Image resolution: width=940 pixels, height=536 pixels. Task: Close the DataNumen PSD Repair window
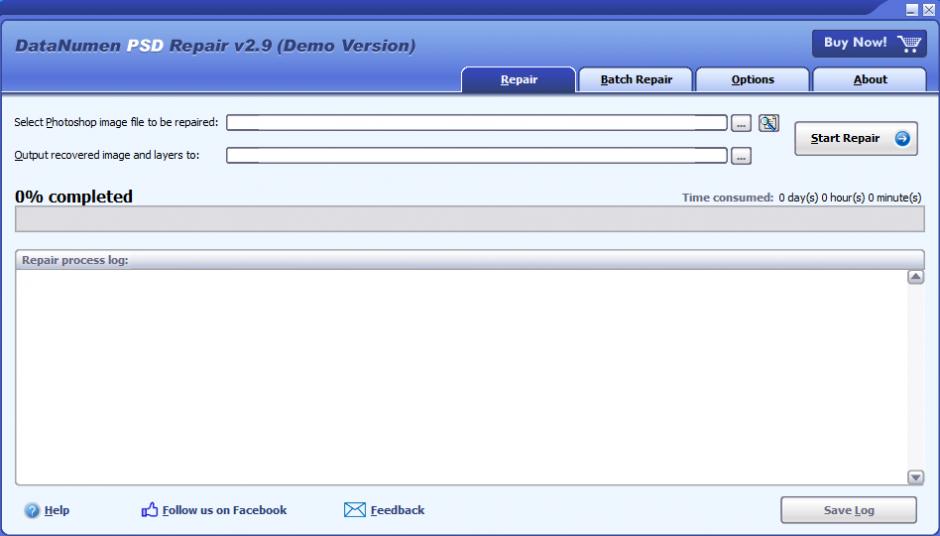pos(928,10)
